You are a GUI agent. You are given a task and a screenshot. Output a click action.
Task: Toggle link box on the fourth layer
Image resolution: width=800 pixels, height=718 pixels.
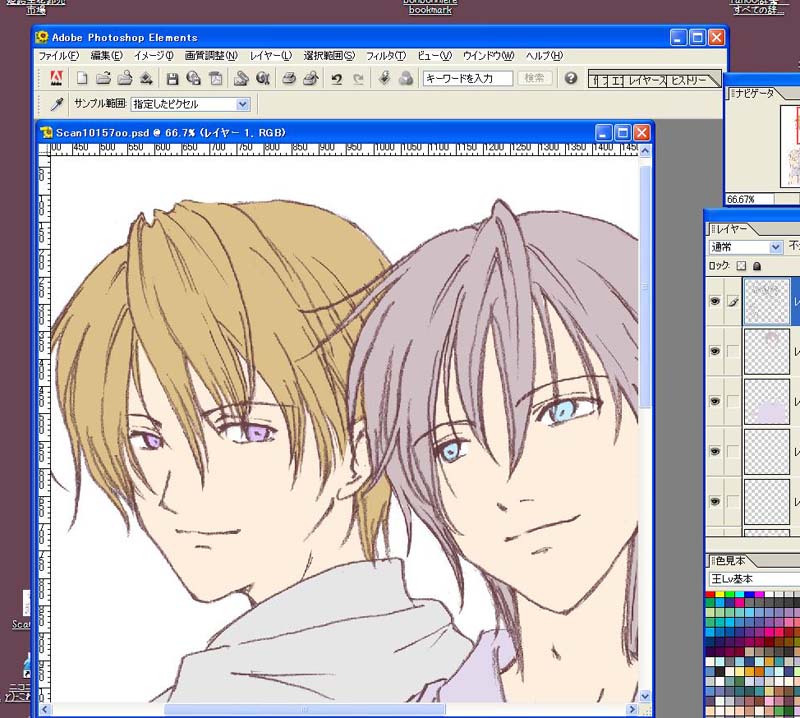point(733,451)
